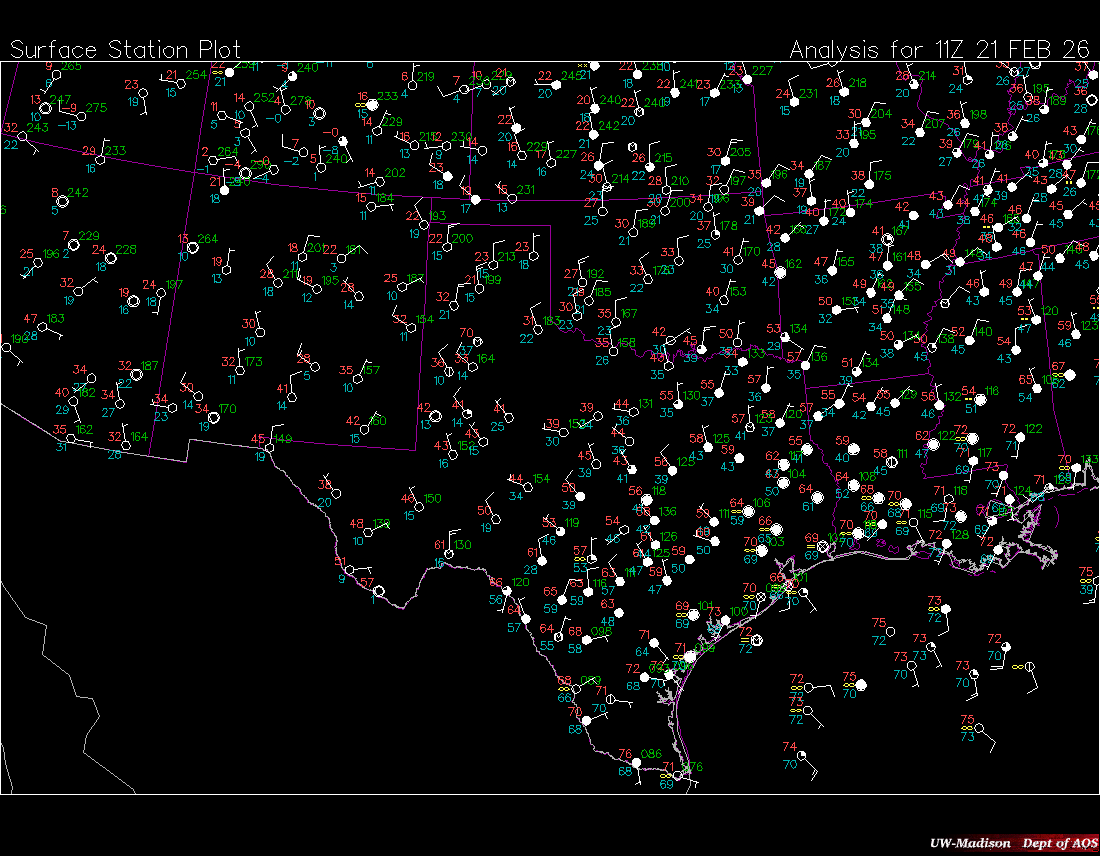Select station circle with temp 47, pressure 183
Viewport: 1100px width, 856px height.
[x=44, y=327]
